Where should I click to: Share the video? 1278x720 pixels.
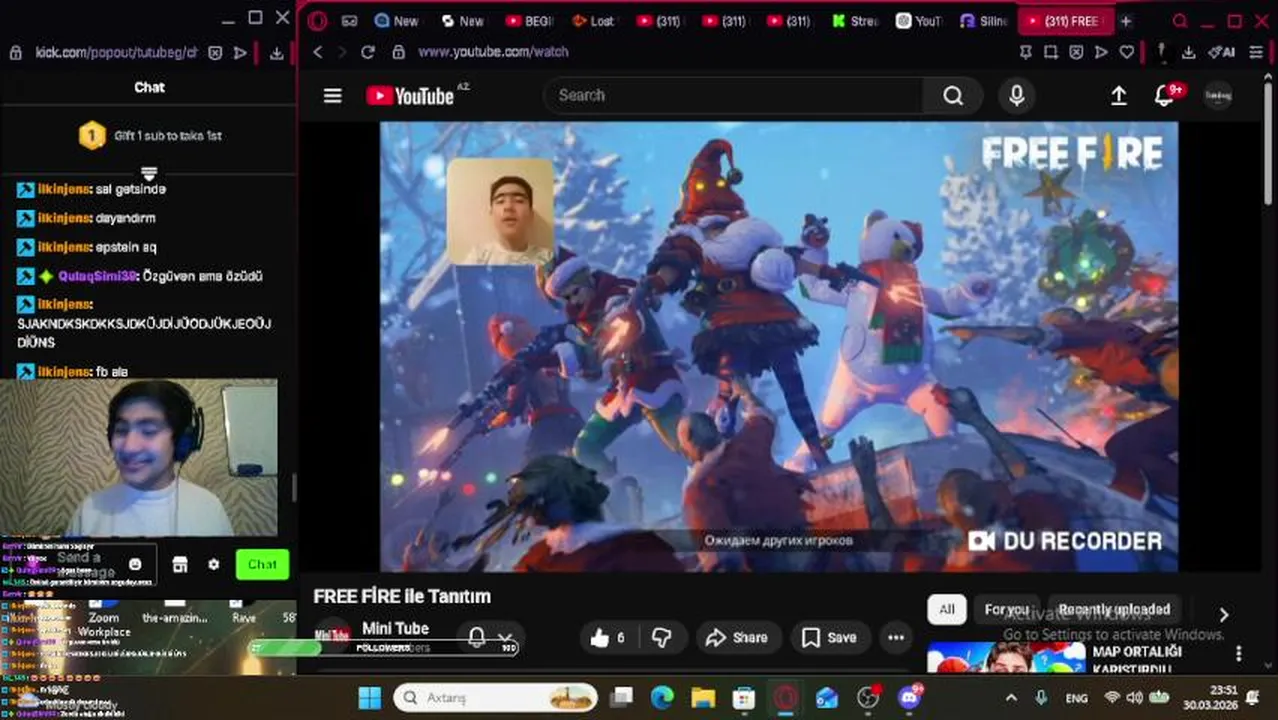(737, 637)
